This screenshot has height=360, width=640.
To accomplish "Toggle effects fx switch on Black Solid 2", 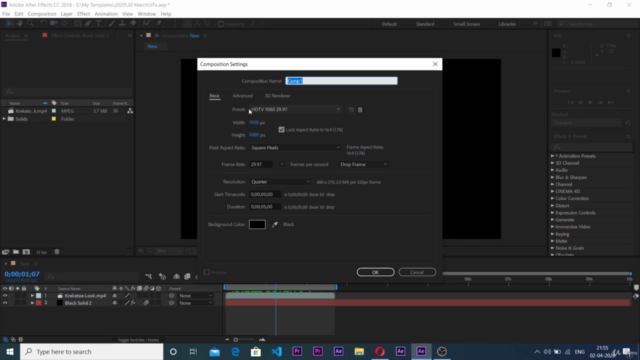I will click(133, 303).
